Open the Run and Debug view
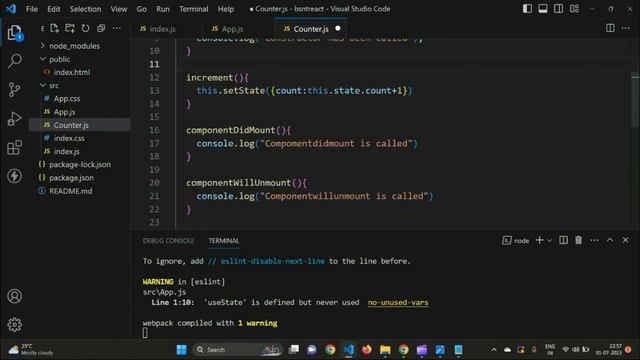The height and width of the screenshot is (360, 640). [15, 119]
